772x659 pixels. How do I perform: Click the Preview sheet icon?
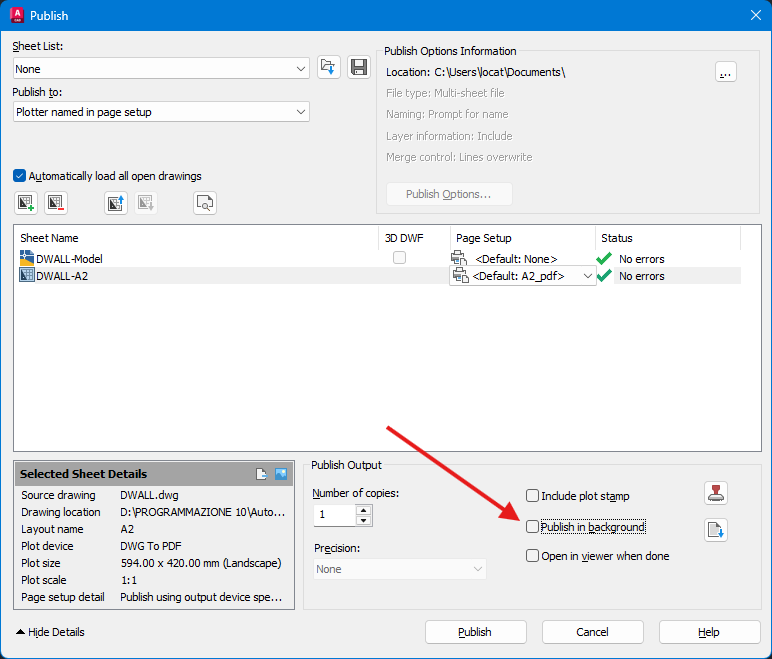(205, 202)
